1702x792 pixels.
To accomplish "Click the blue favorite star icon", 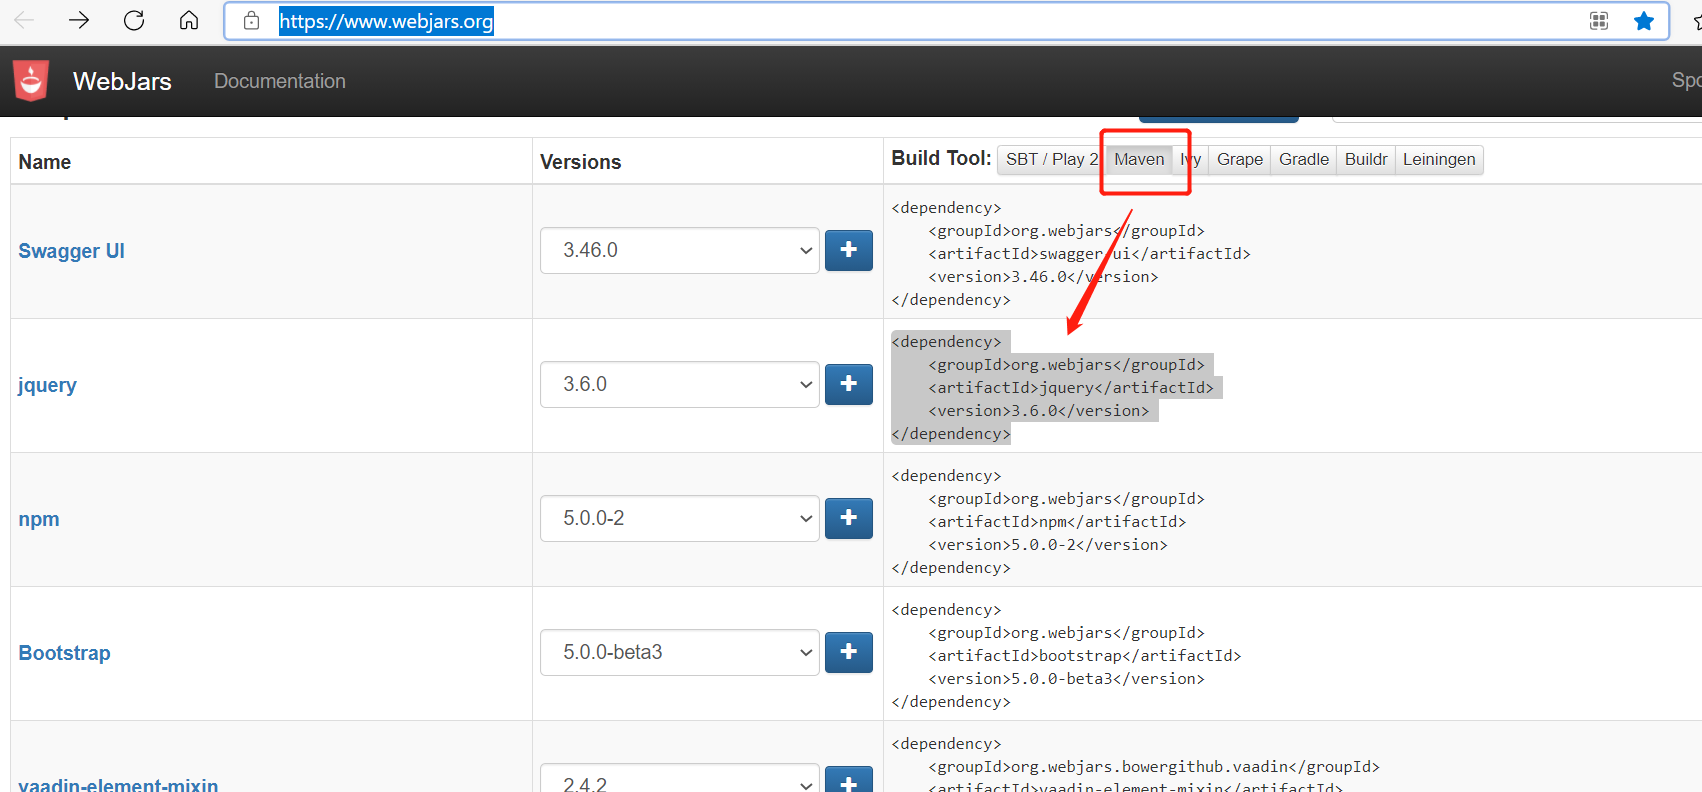I will pyautogui.click(x=1644, y=21).
